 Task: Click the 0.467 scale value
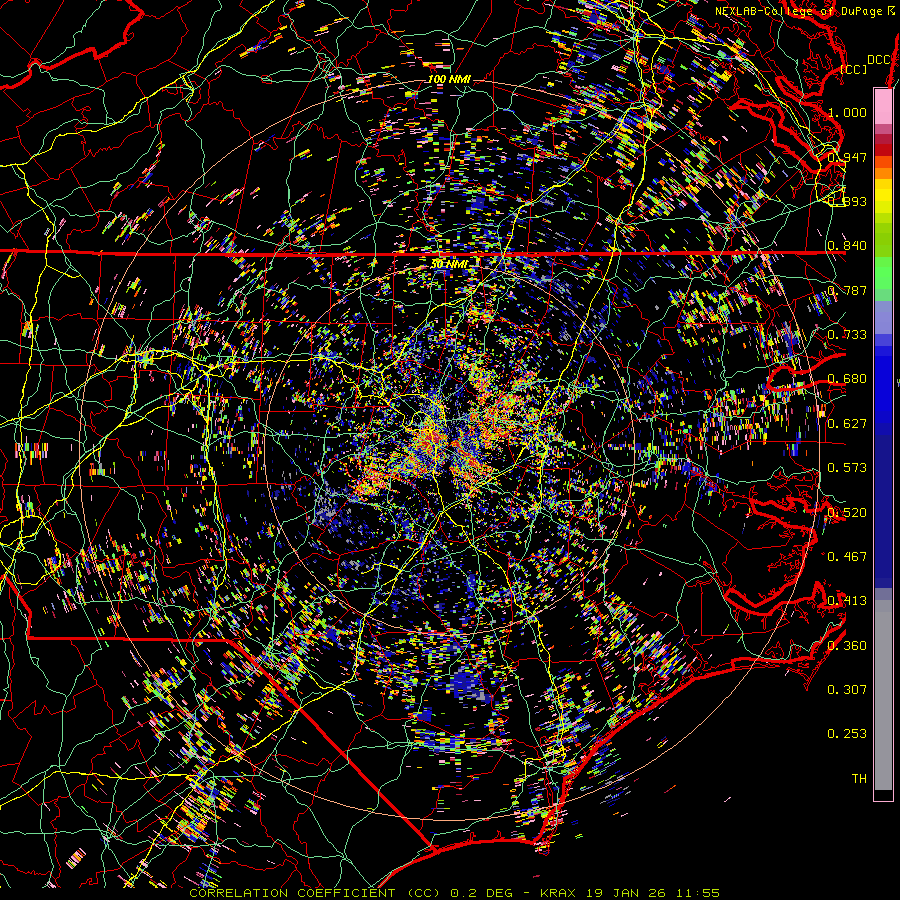pos(847,557)
